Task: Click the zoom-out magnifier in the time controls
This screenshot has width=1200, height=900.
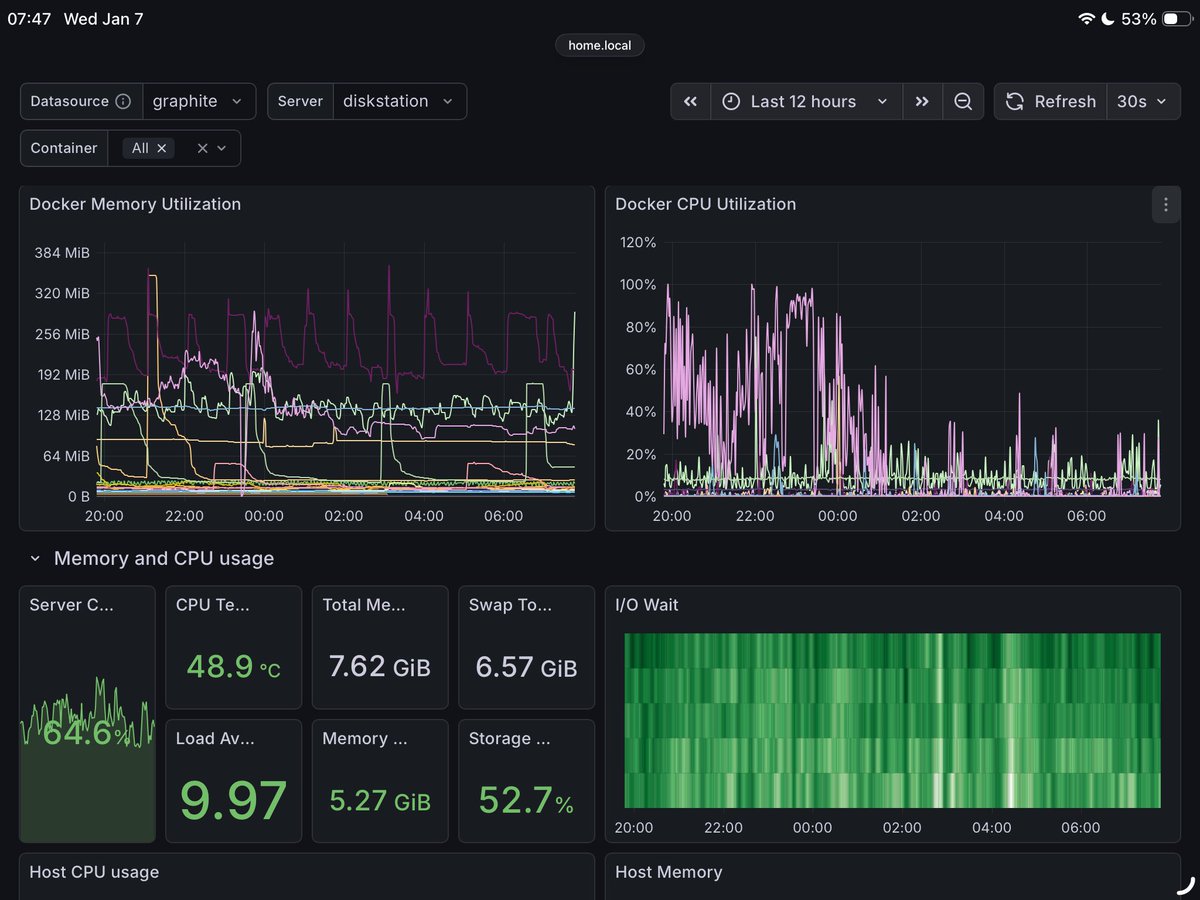Action: click(x=962, y=101)
